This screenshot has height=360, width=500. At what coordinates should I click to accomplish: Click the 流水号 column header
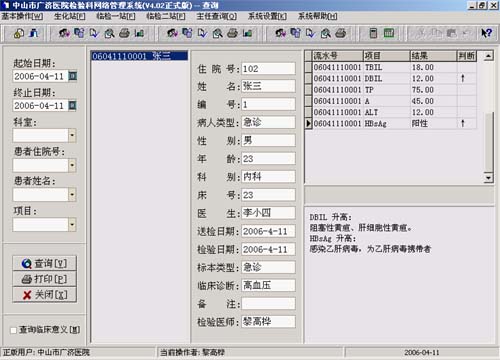click(337, 56)
